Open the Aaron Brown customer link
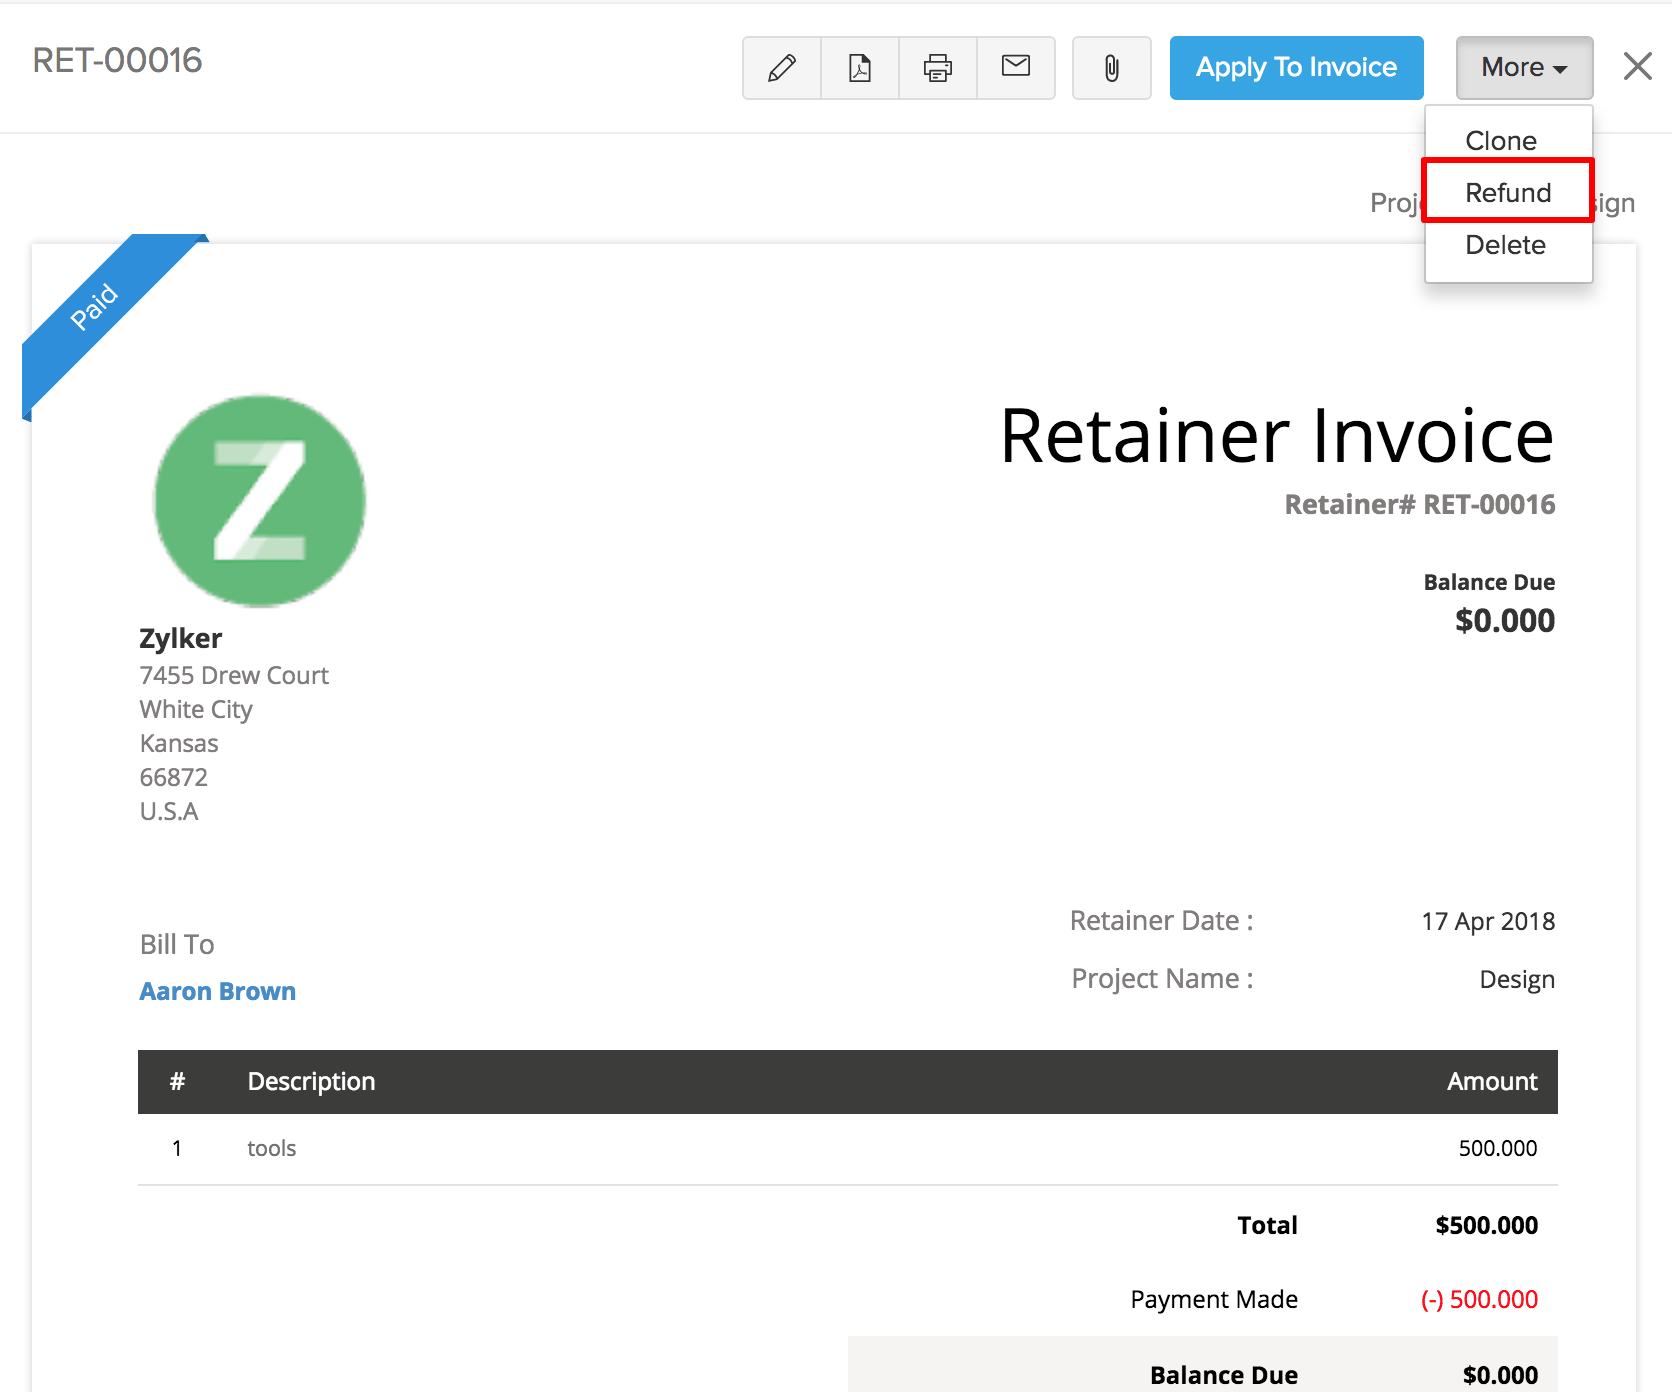This screenshot has width=1672, height=1392. (217, 991)
